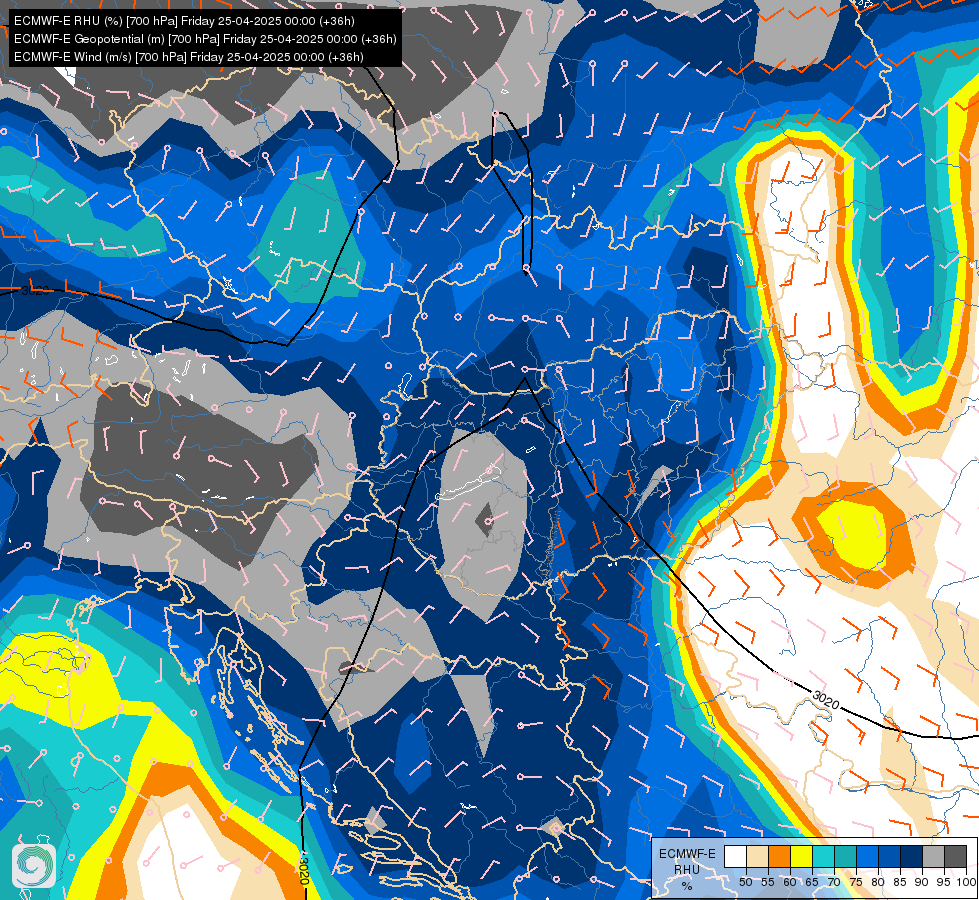The width and height of the screenshot is (979, 900).
Task: Pick the beige 50–55 legend swatch
Action: (x=757, y=856)
